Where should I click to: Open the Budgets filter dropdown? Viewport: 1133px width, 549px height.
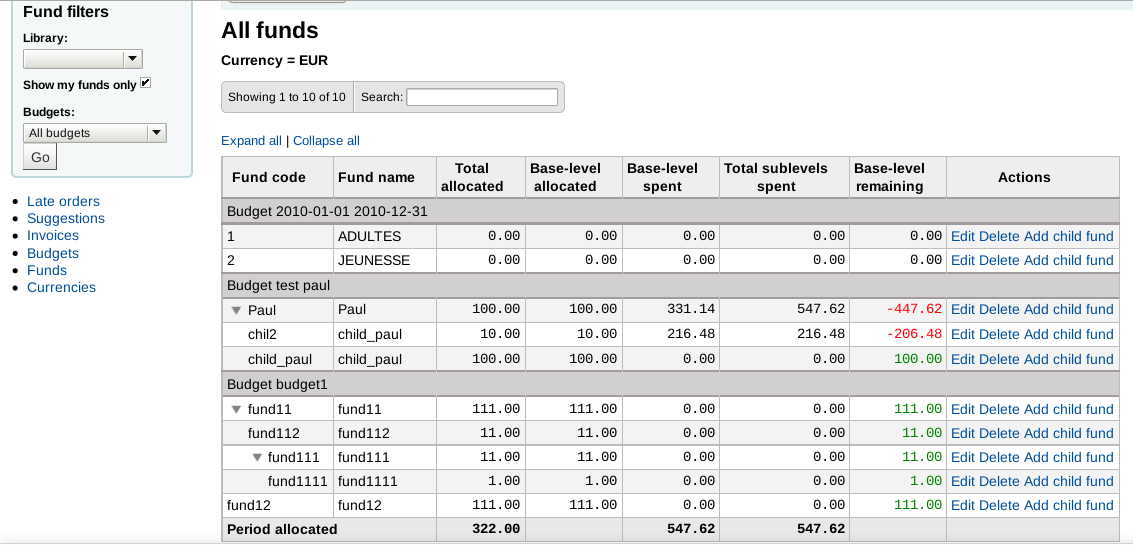click(94, 133)
